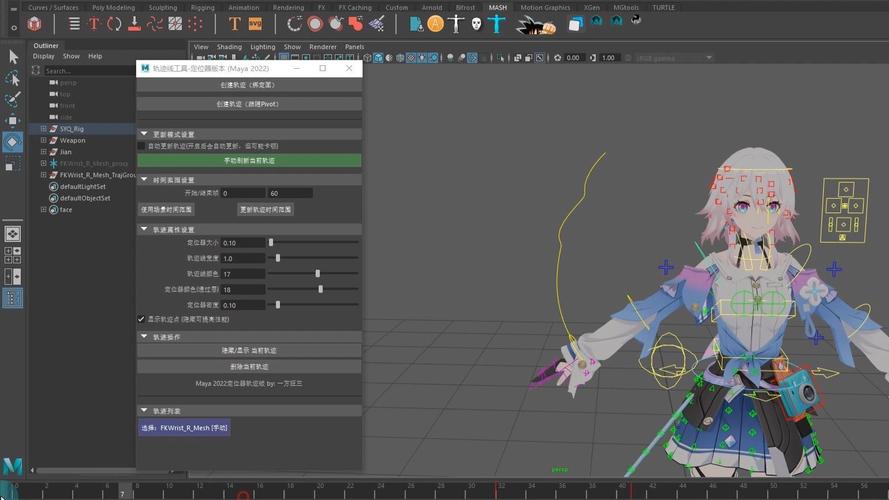
Task: Collapse the trajectory attribute settings section
Action: (x=144, y=230)
